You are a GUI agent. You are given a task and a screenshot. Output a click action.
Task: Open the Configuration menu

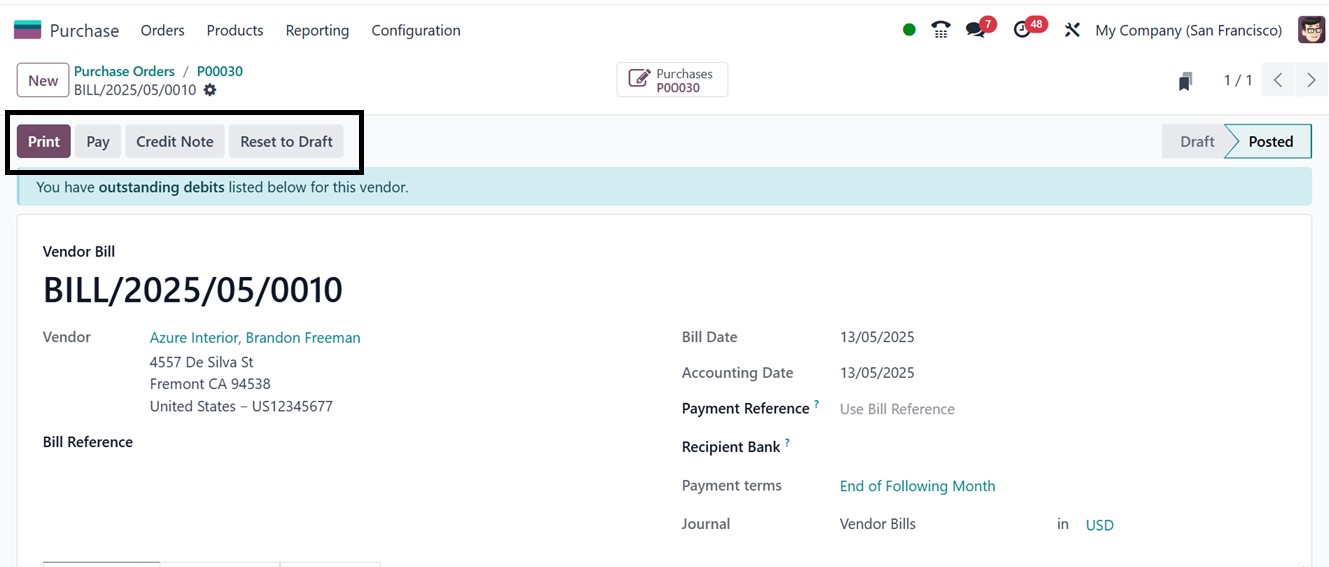[416, 30]
